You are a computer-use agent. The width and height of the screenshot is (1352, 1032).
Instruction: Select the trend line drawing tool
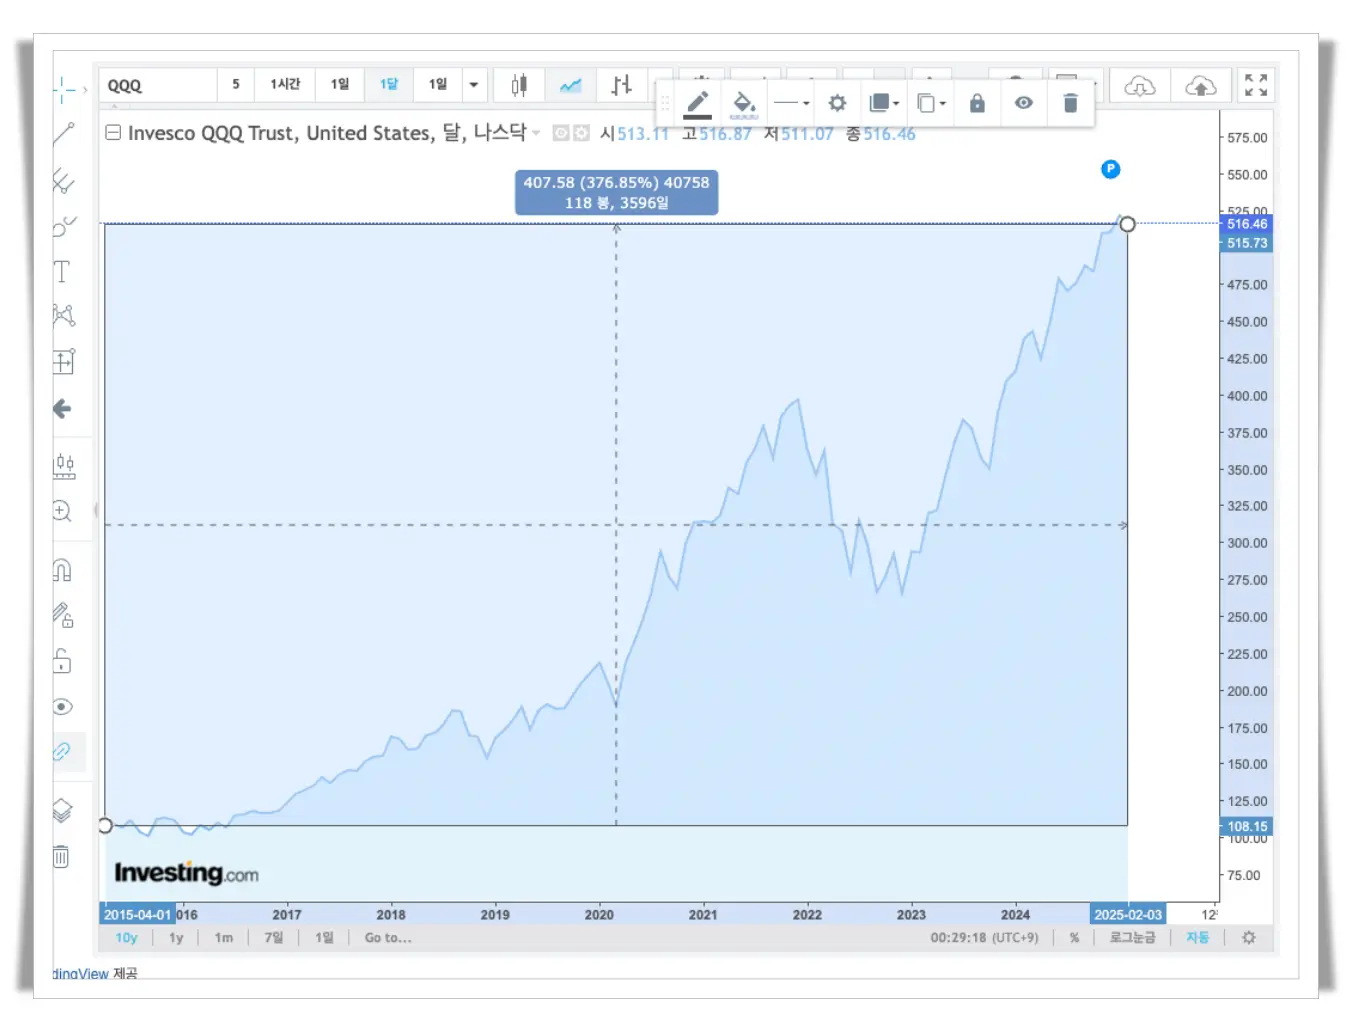[x=63, y=133]
